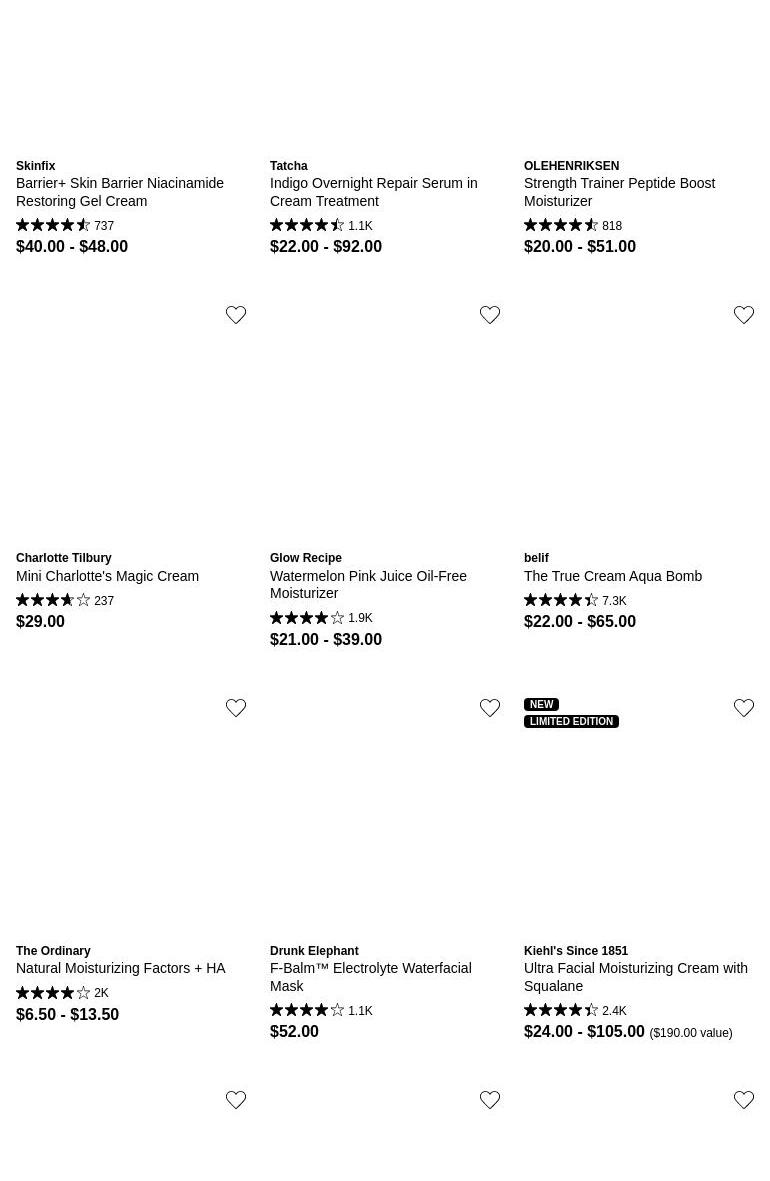Image resolution: width=770 pixels, height=1181 pixels.
Task: Click the Charlotte Tilbury brand label
Action: click(64, 558)
